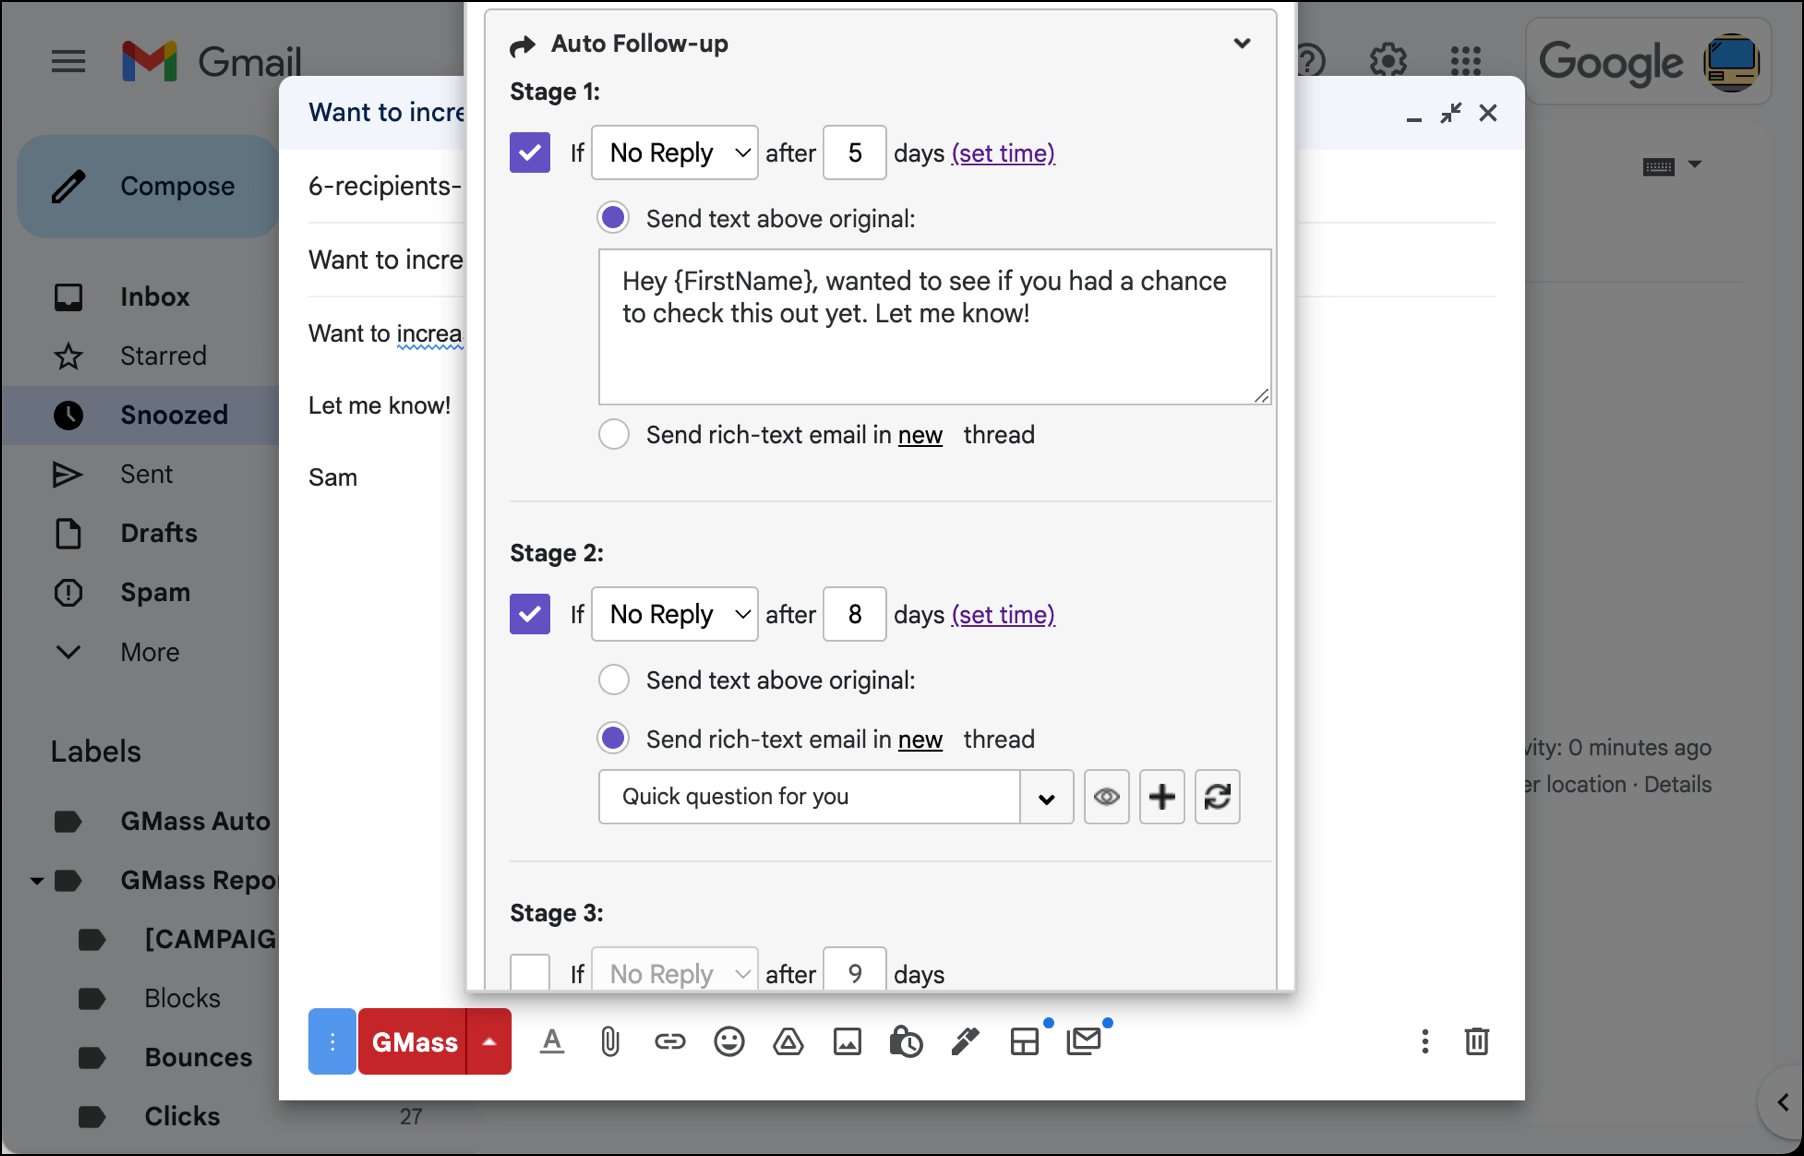Open input tools dropdown arrow

pyautogui.click(x=1695, y=165)
